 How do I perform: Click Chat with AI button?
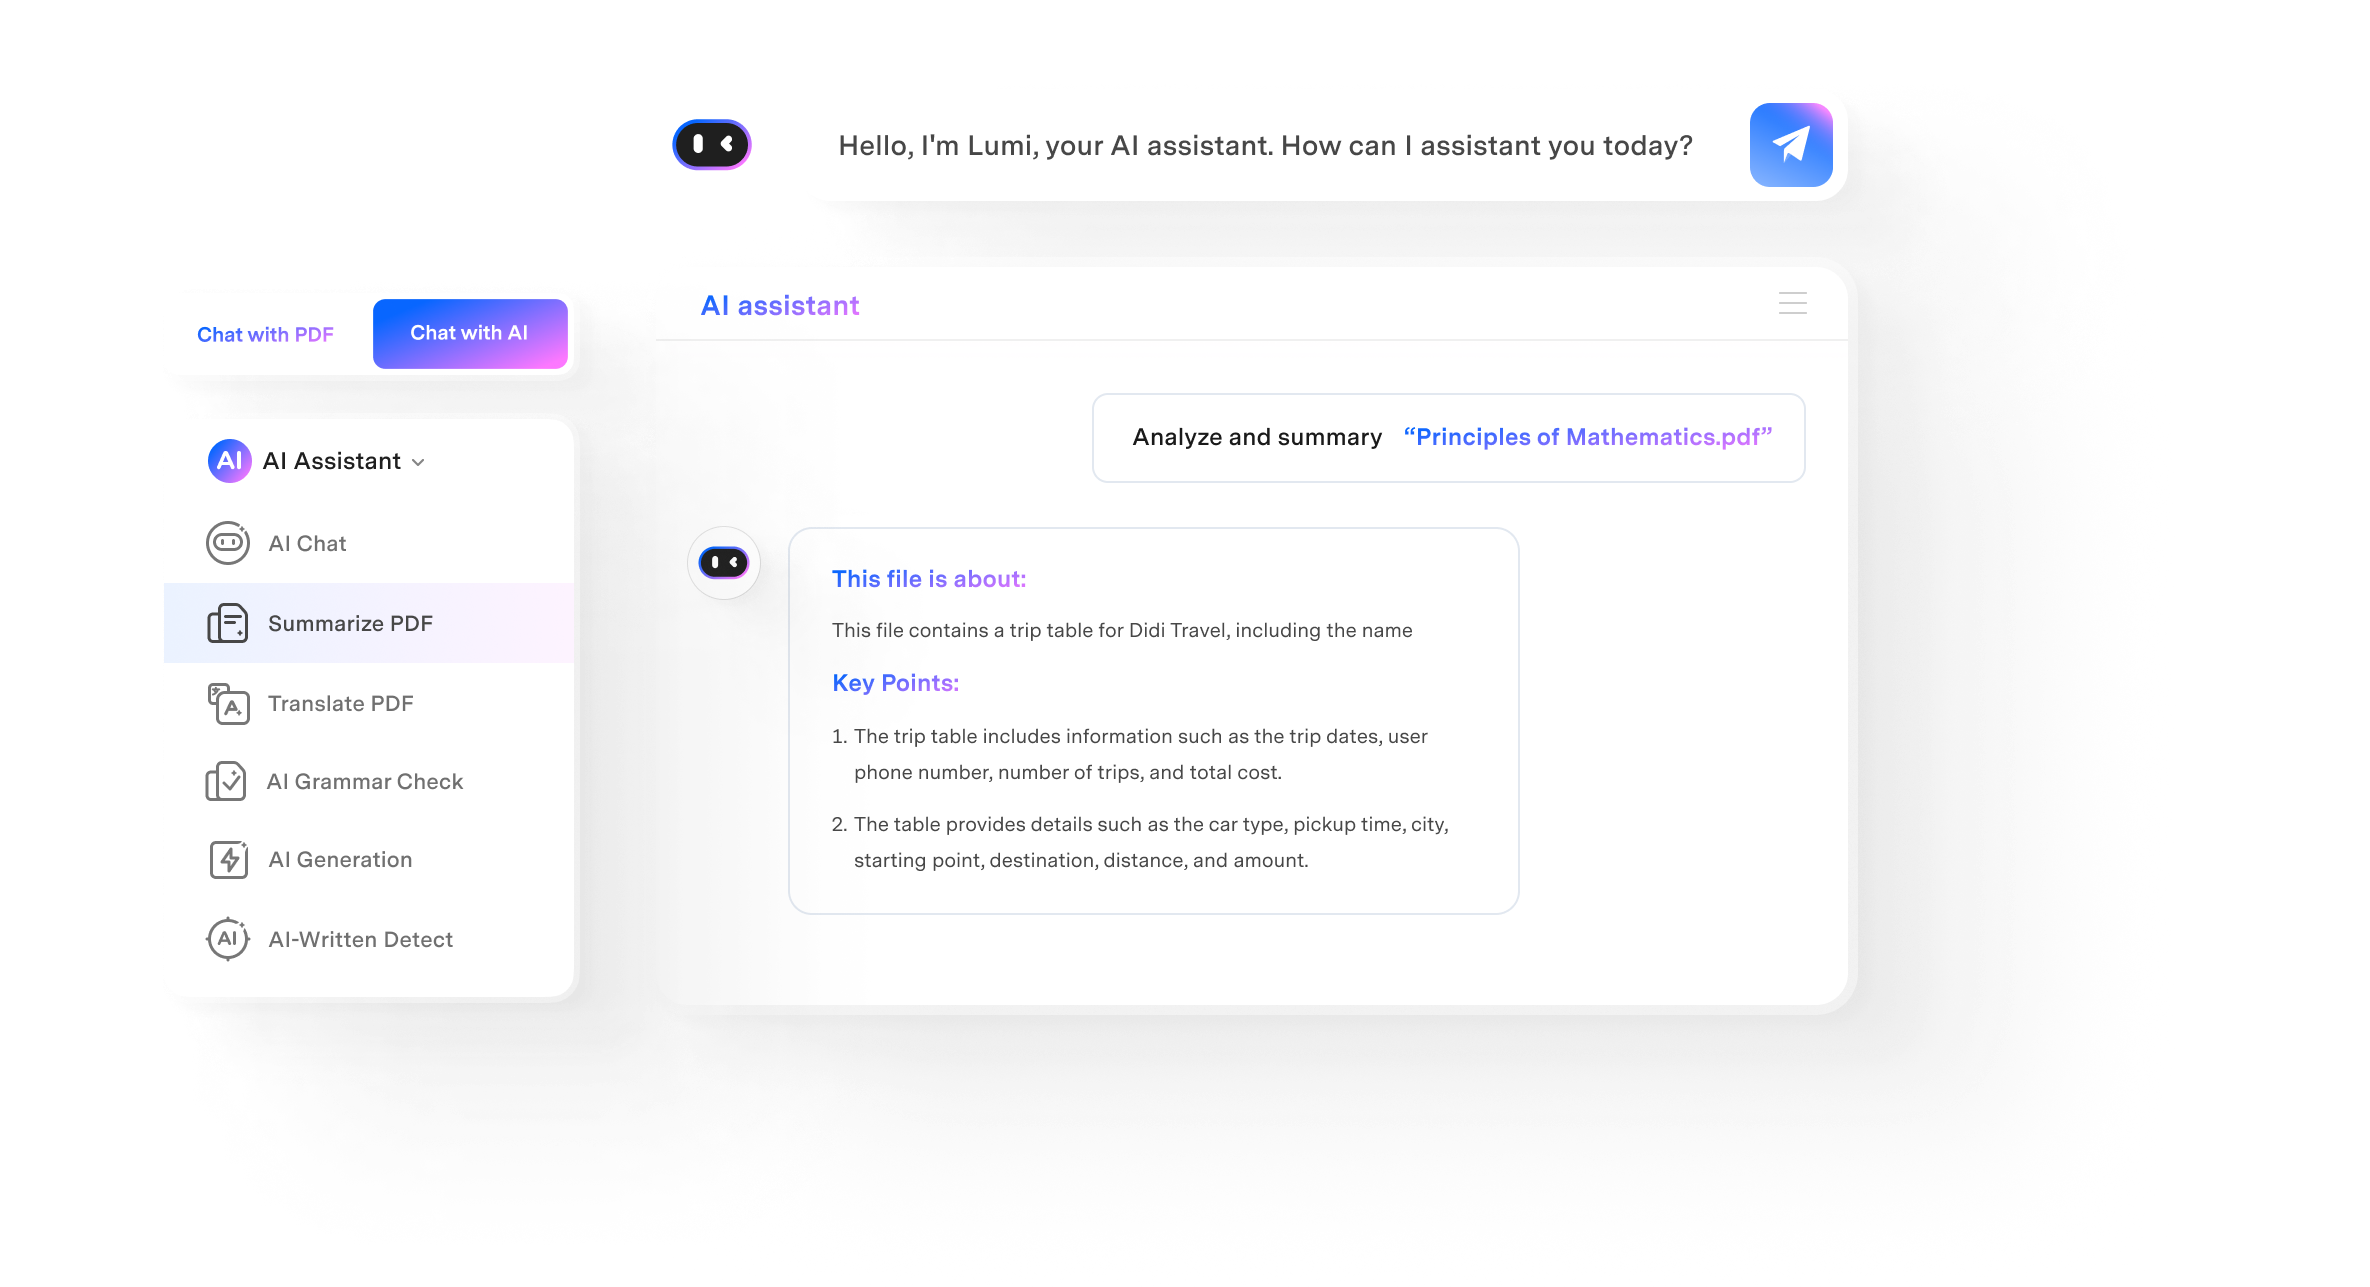pos(467,331)
